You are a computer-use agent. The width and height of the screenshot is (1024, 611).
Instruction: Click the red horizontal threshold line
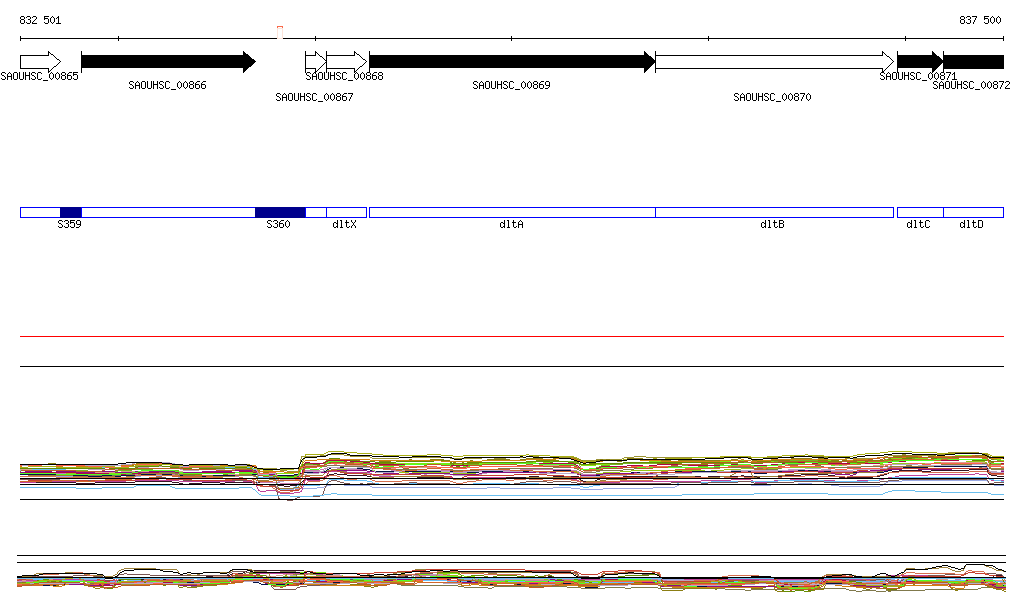coord(512,336)
